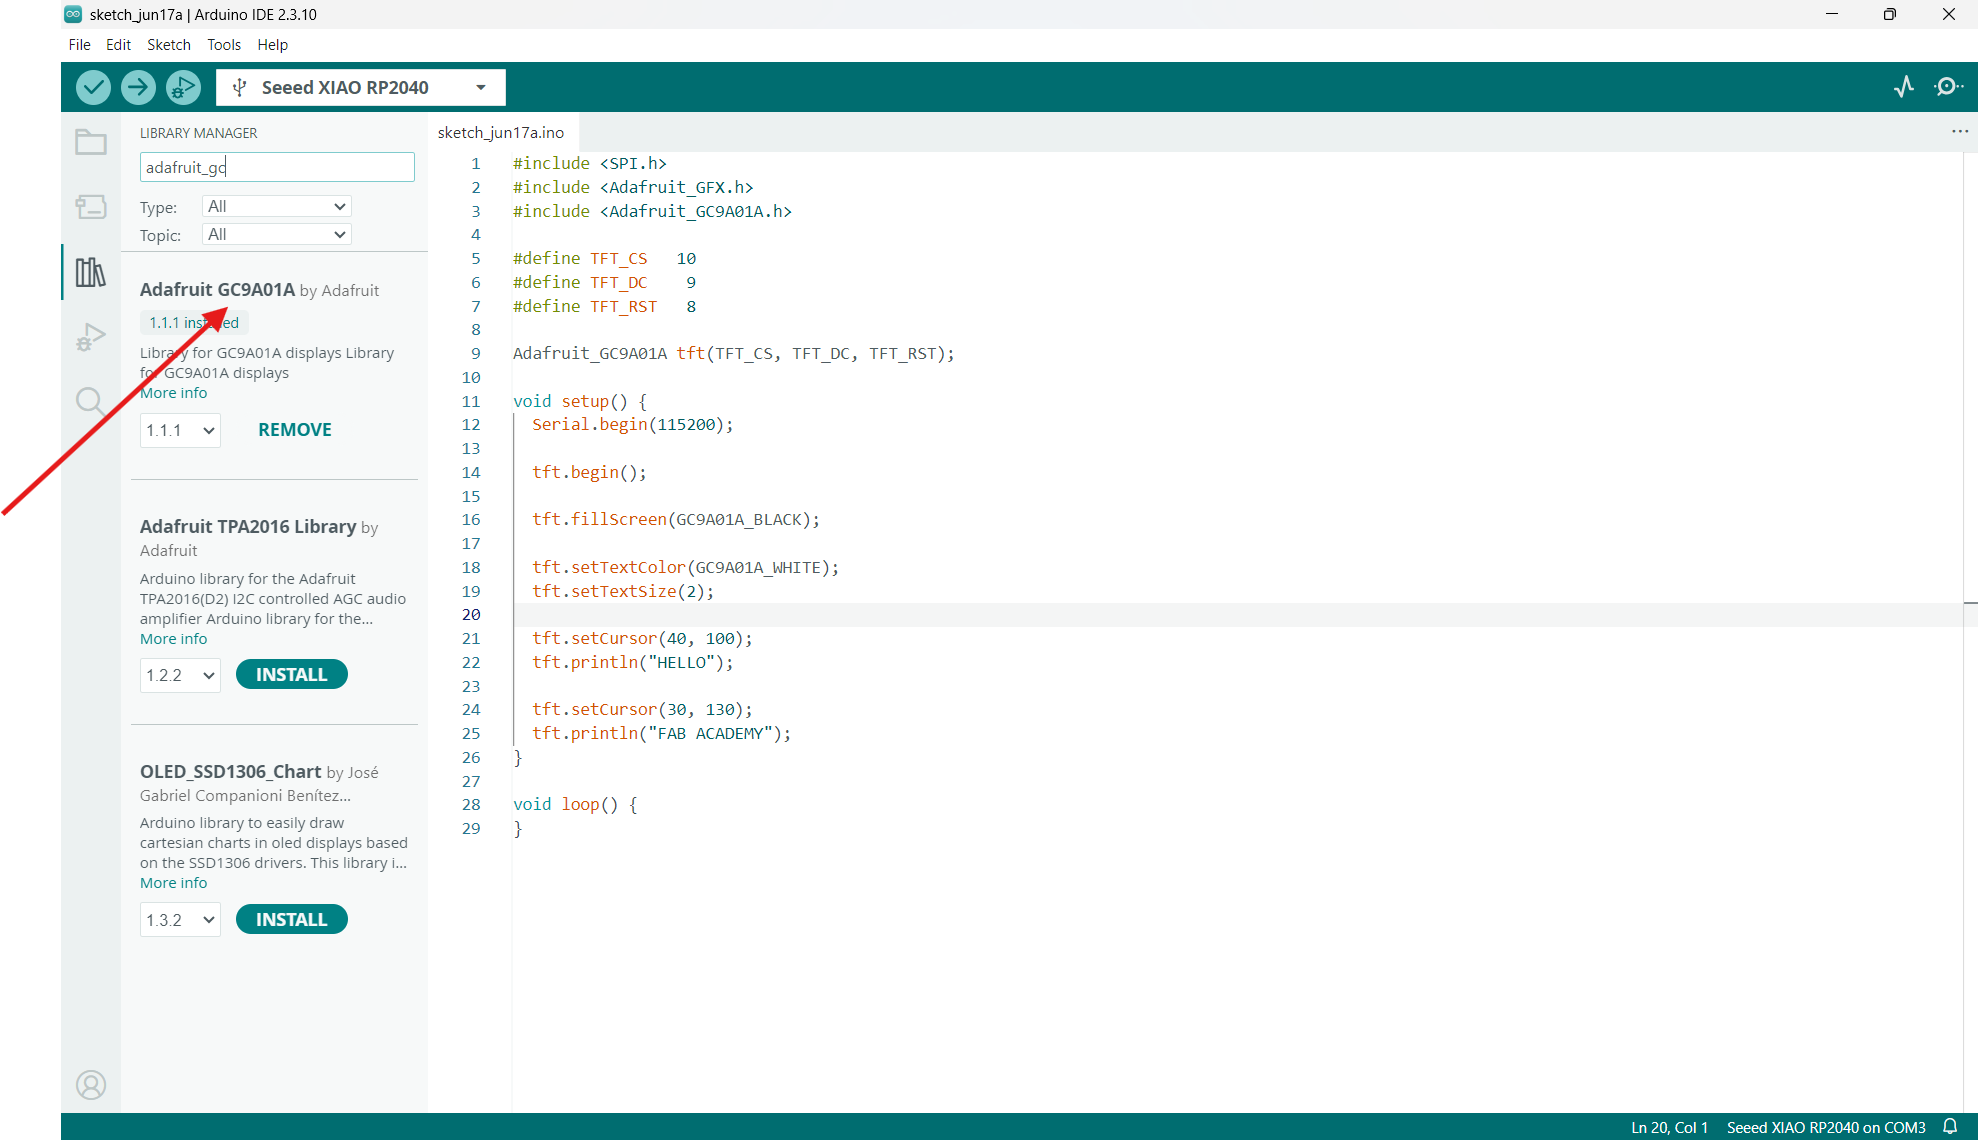1978x1140 pixels.
Task: Click the library search input field
Action: click(x=277, y=167)
